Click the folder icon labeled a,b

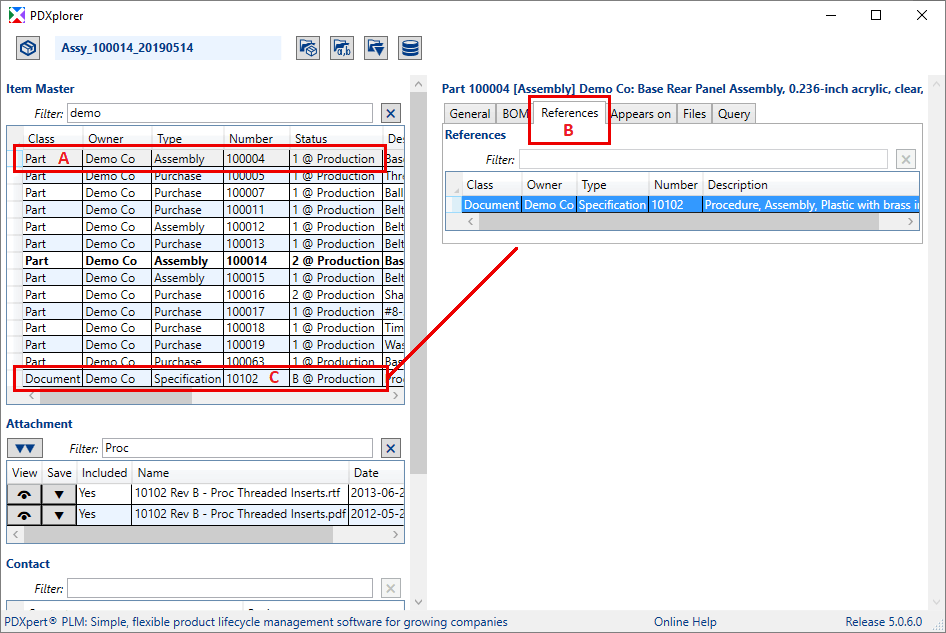coord(342,48)
